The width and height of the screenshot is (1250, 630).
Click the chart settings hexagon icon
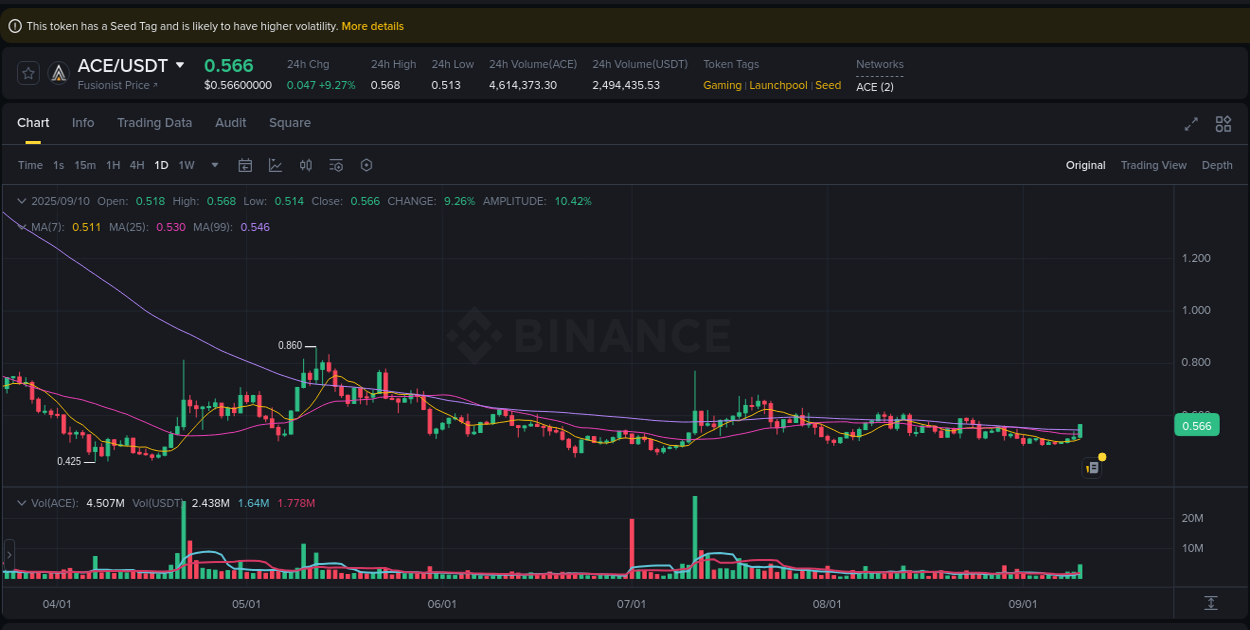click(x=366, y=165)
